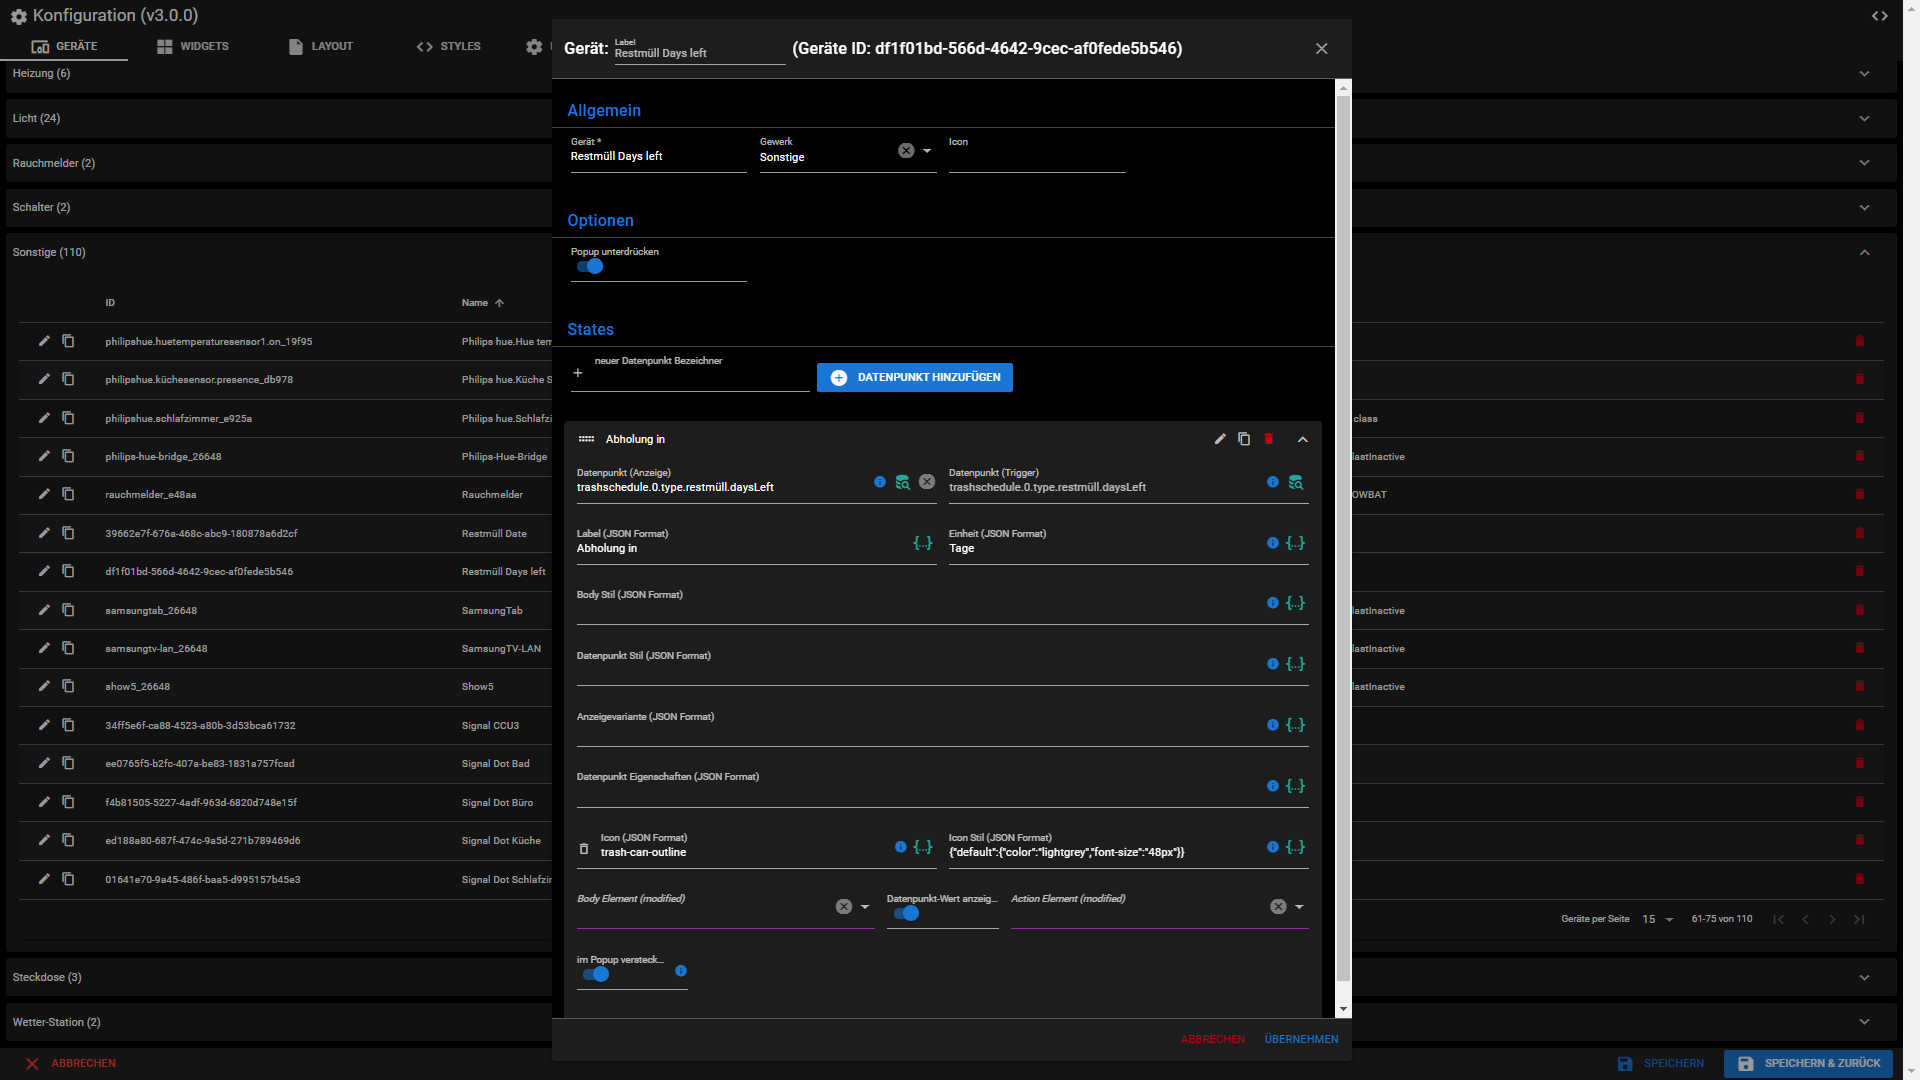
Task: Open object browser for Datenpunkt (Trigger)
Action: tap(1296, 482)
